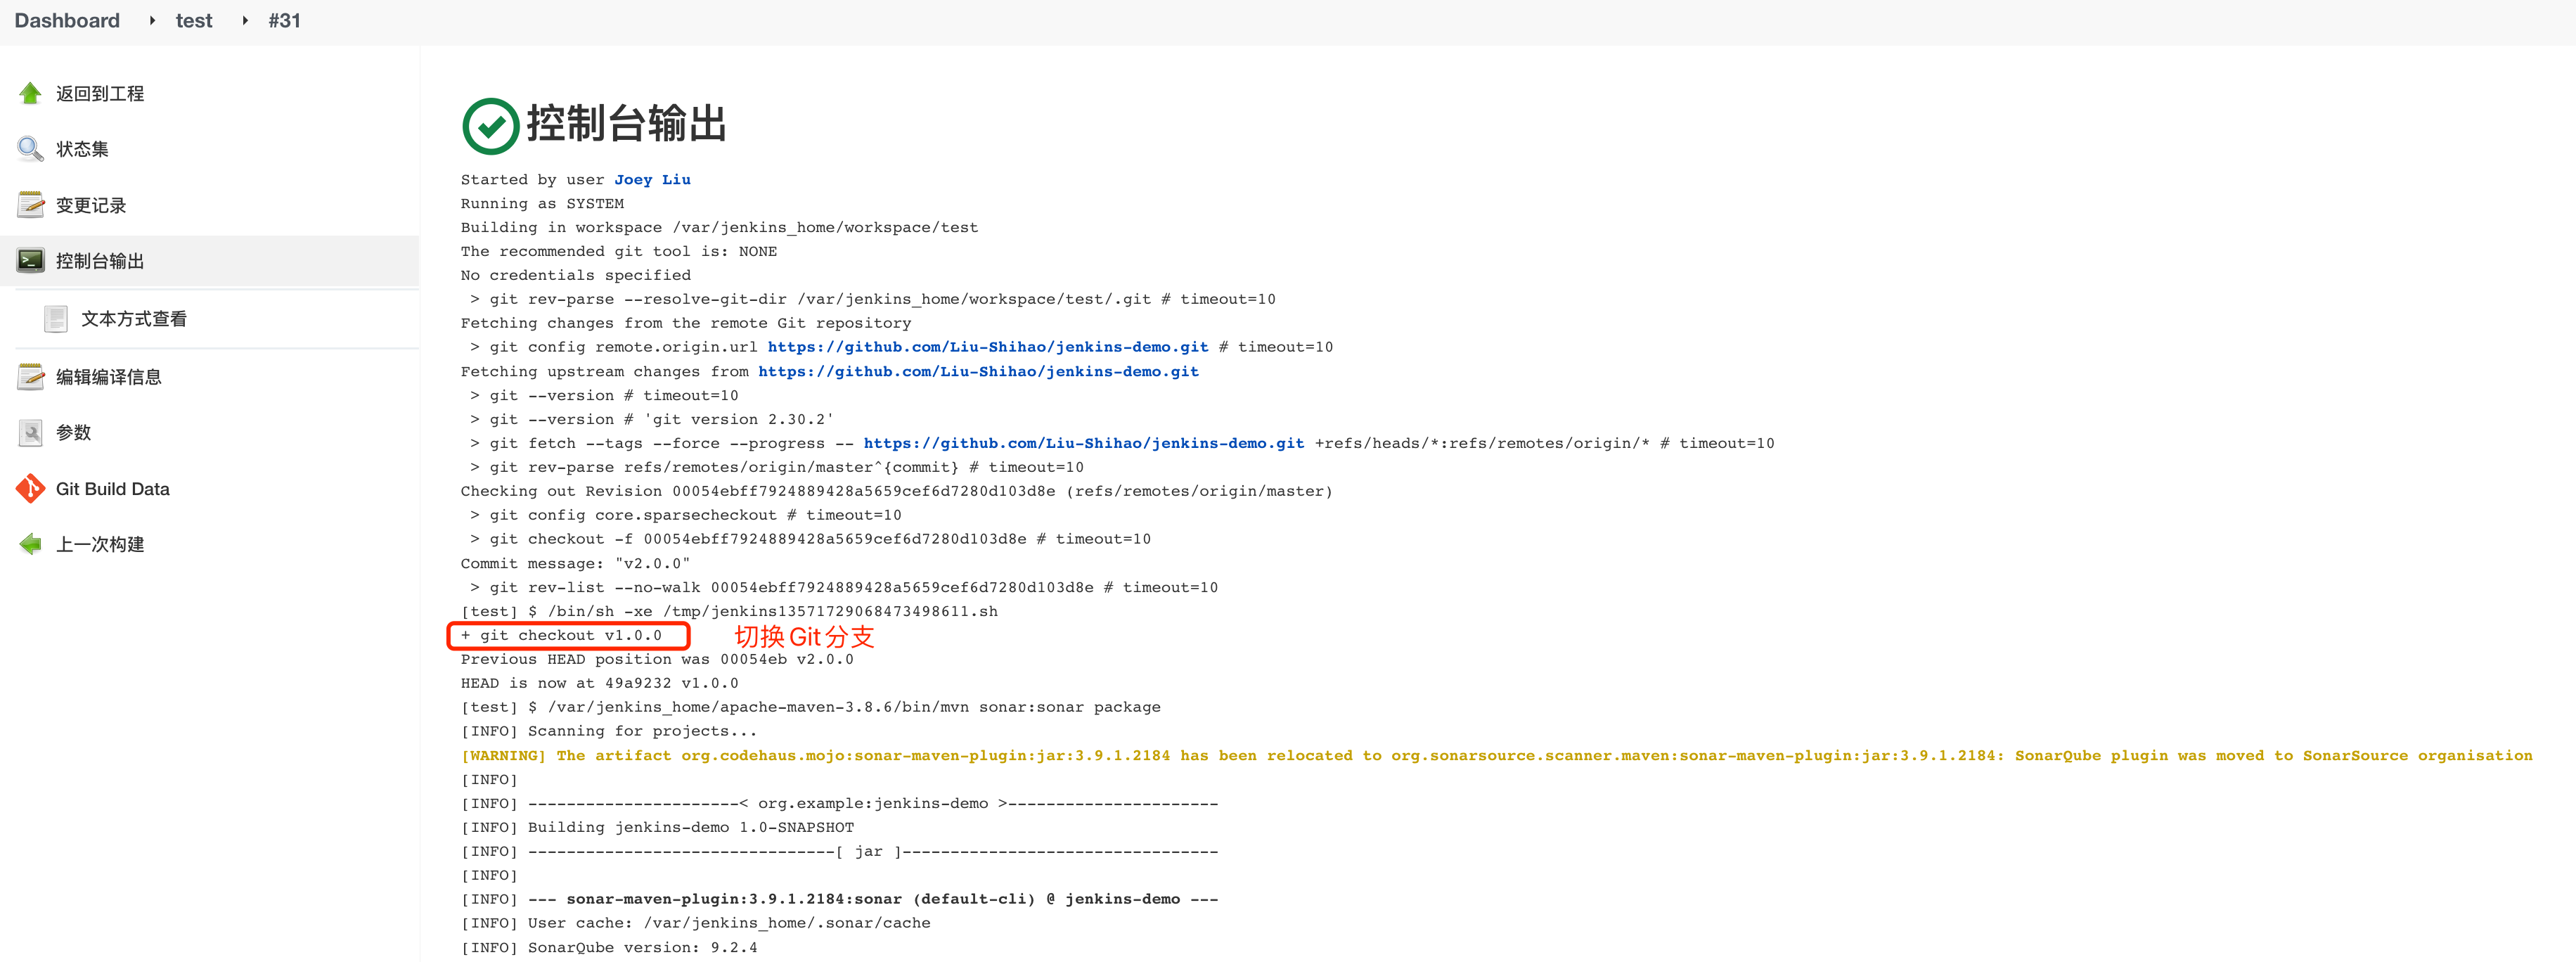Open repository link in Fetching upstream changes line
Viewport: 2576px width, 962px height.
(x=977, y=371)
